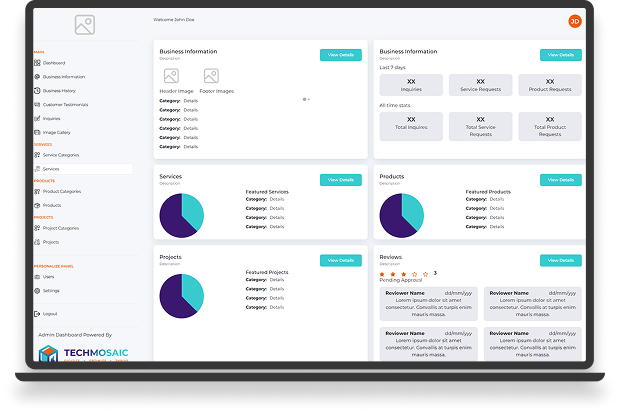Click the Product Requests stat tile under Last 7 days
The image size is (620, 412).
(x=550, y=85)
